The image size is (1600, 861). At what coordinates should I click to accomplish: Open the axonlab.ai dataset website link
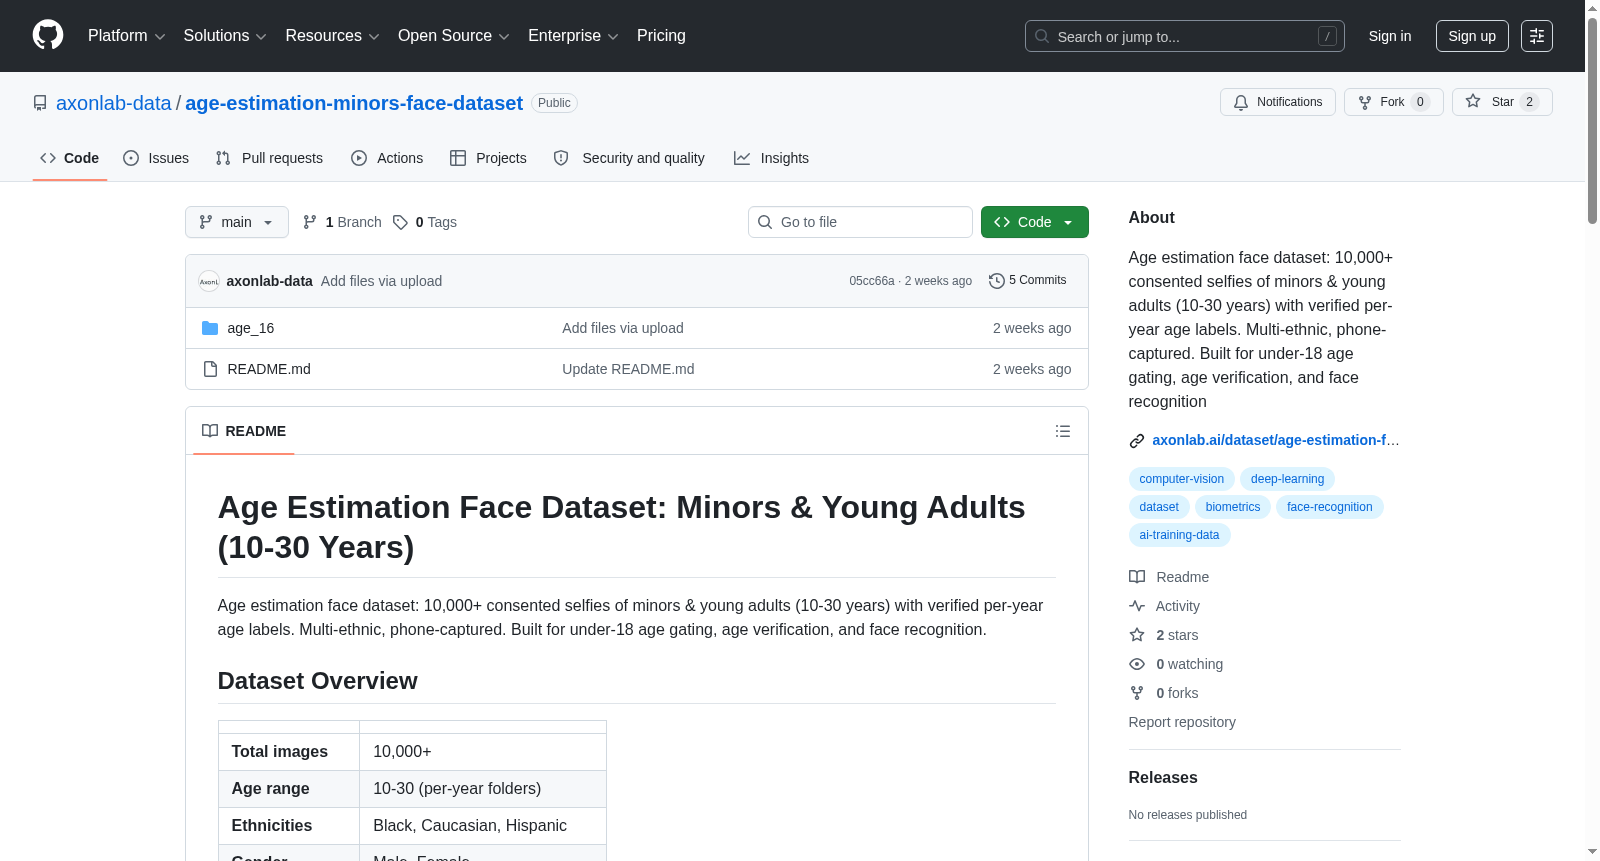tap(1275, 440)
